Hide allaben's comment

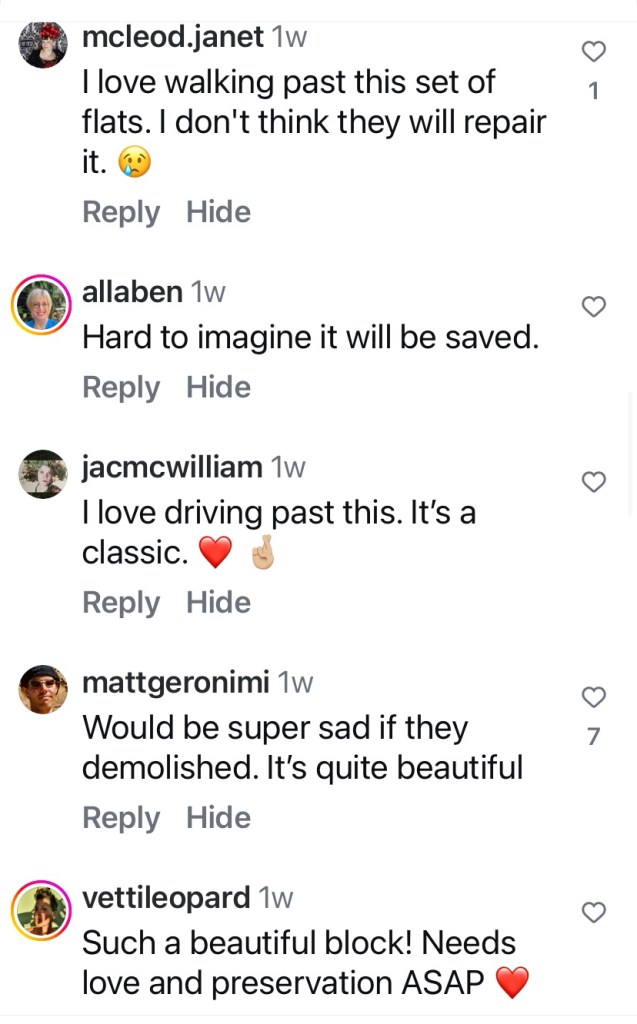click(x=218, y=387)
